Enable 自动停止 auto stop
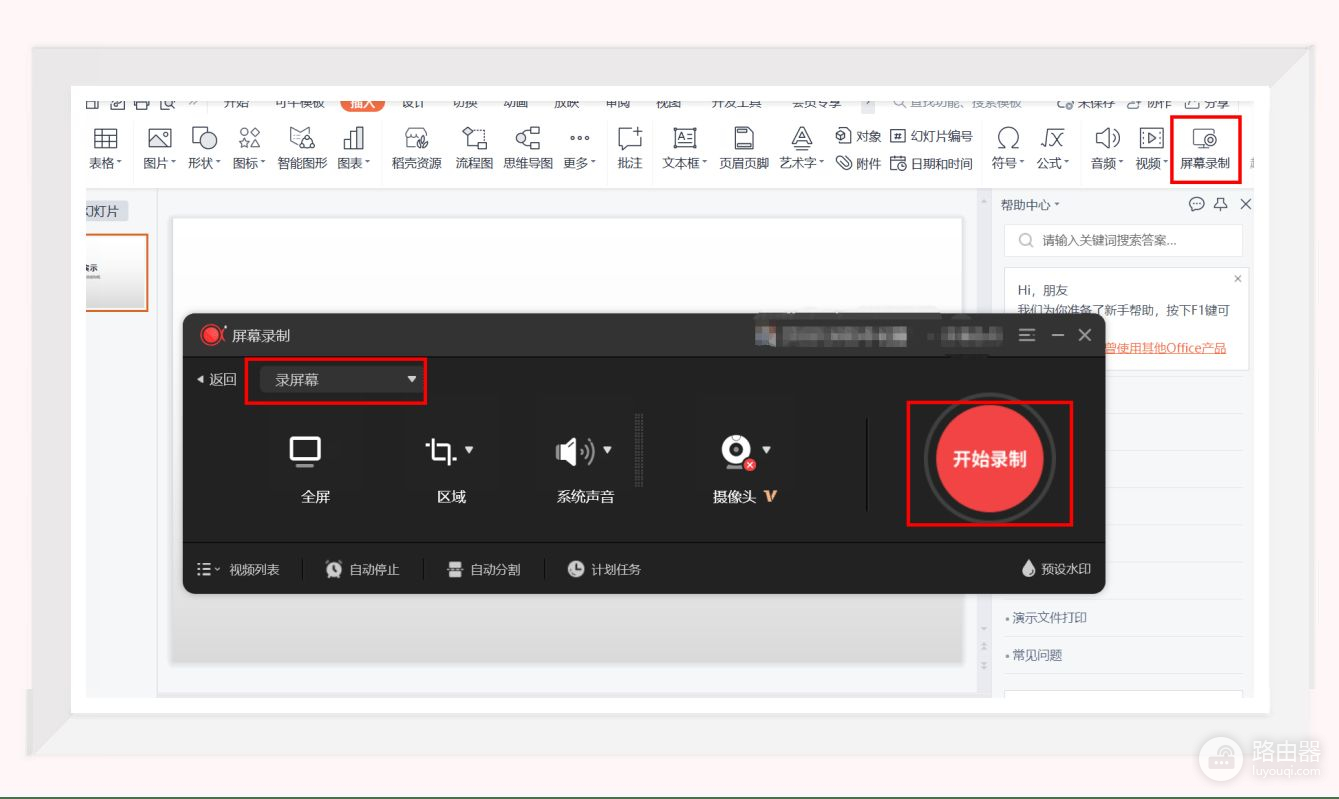The width and height of the screenshot is (1339, 799). (x=362, y=569)
